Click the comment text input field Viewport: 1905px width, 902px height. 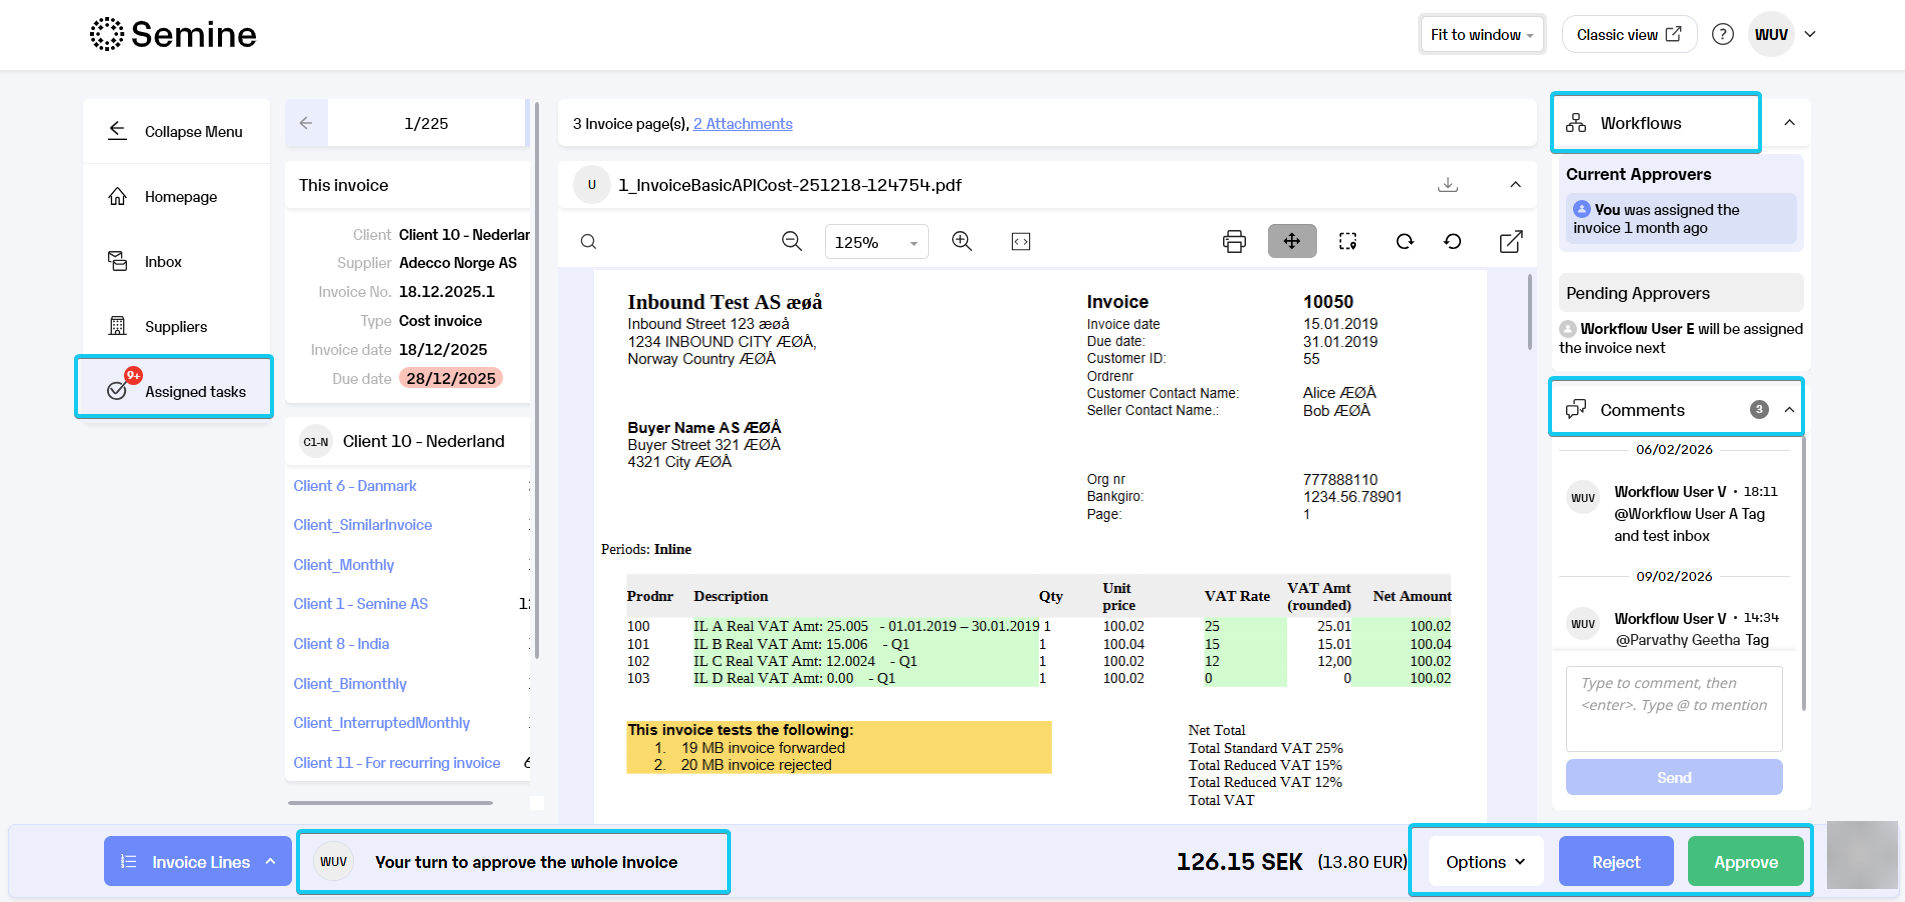[1674, 709]
